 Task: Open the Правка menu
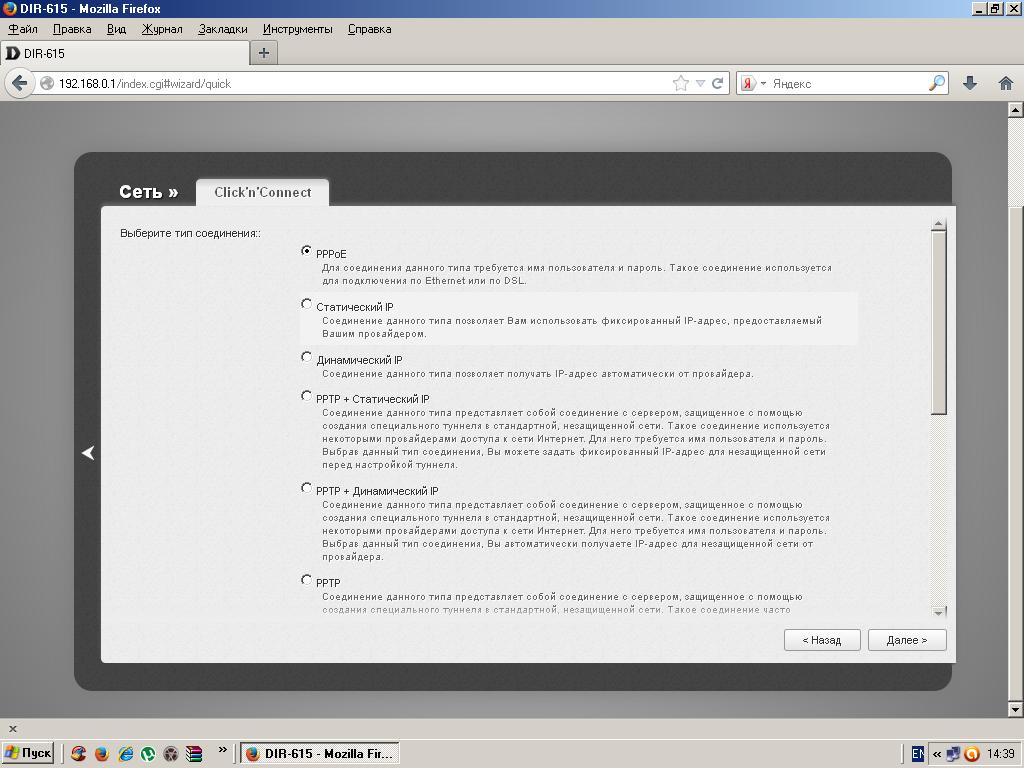72,29
